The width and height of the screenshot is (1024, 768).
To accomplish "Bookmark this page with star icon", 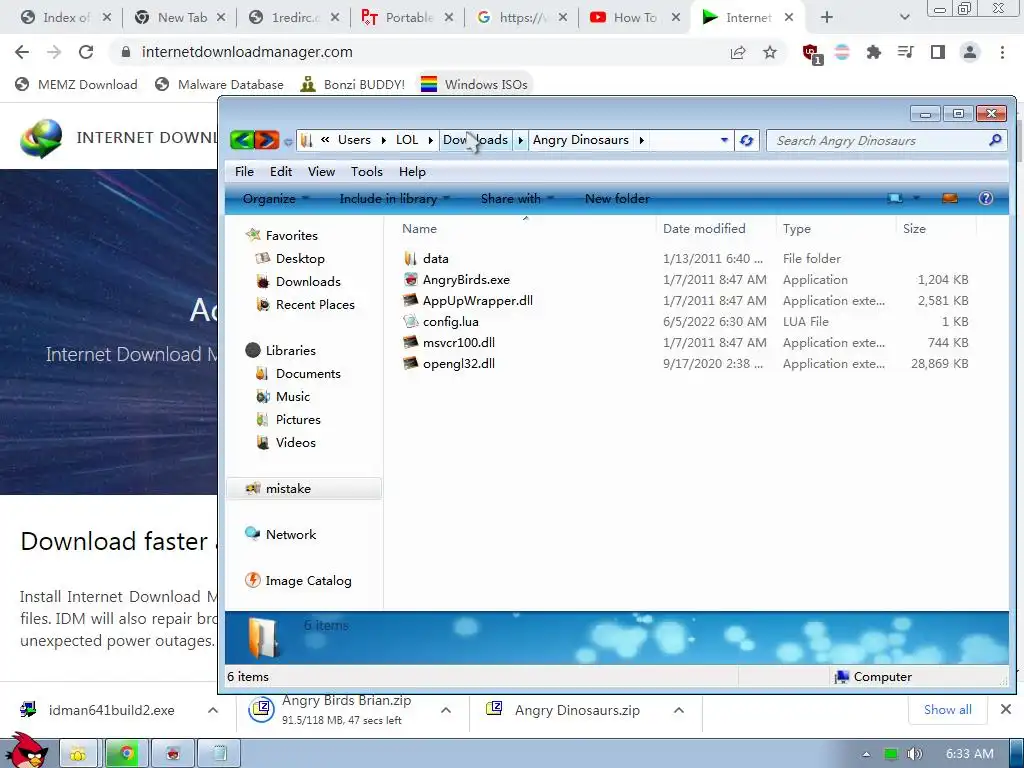I will pos(770,52).
